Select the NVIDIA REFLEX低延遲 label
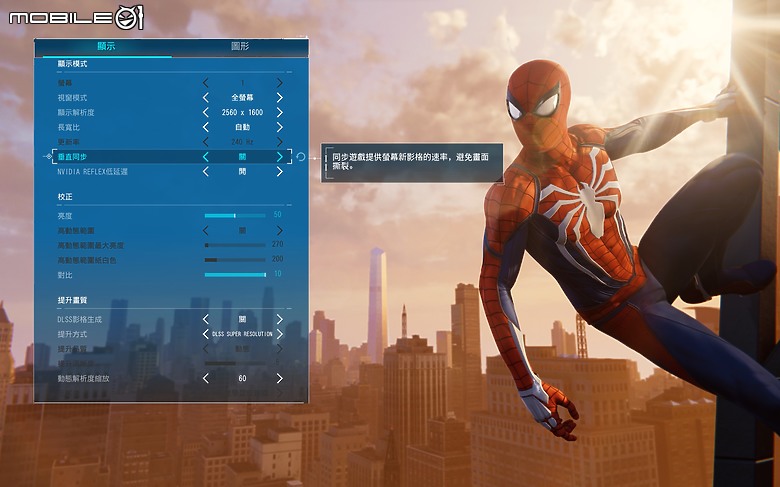This screenshot has height=487, width=780. click(93, 172)
